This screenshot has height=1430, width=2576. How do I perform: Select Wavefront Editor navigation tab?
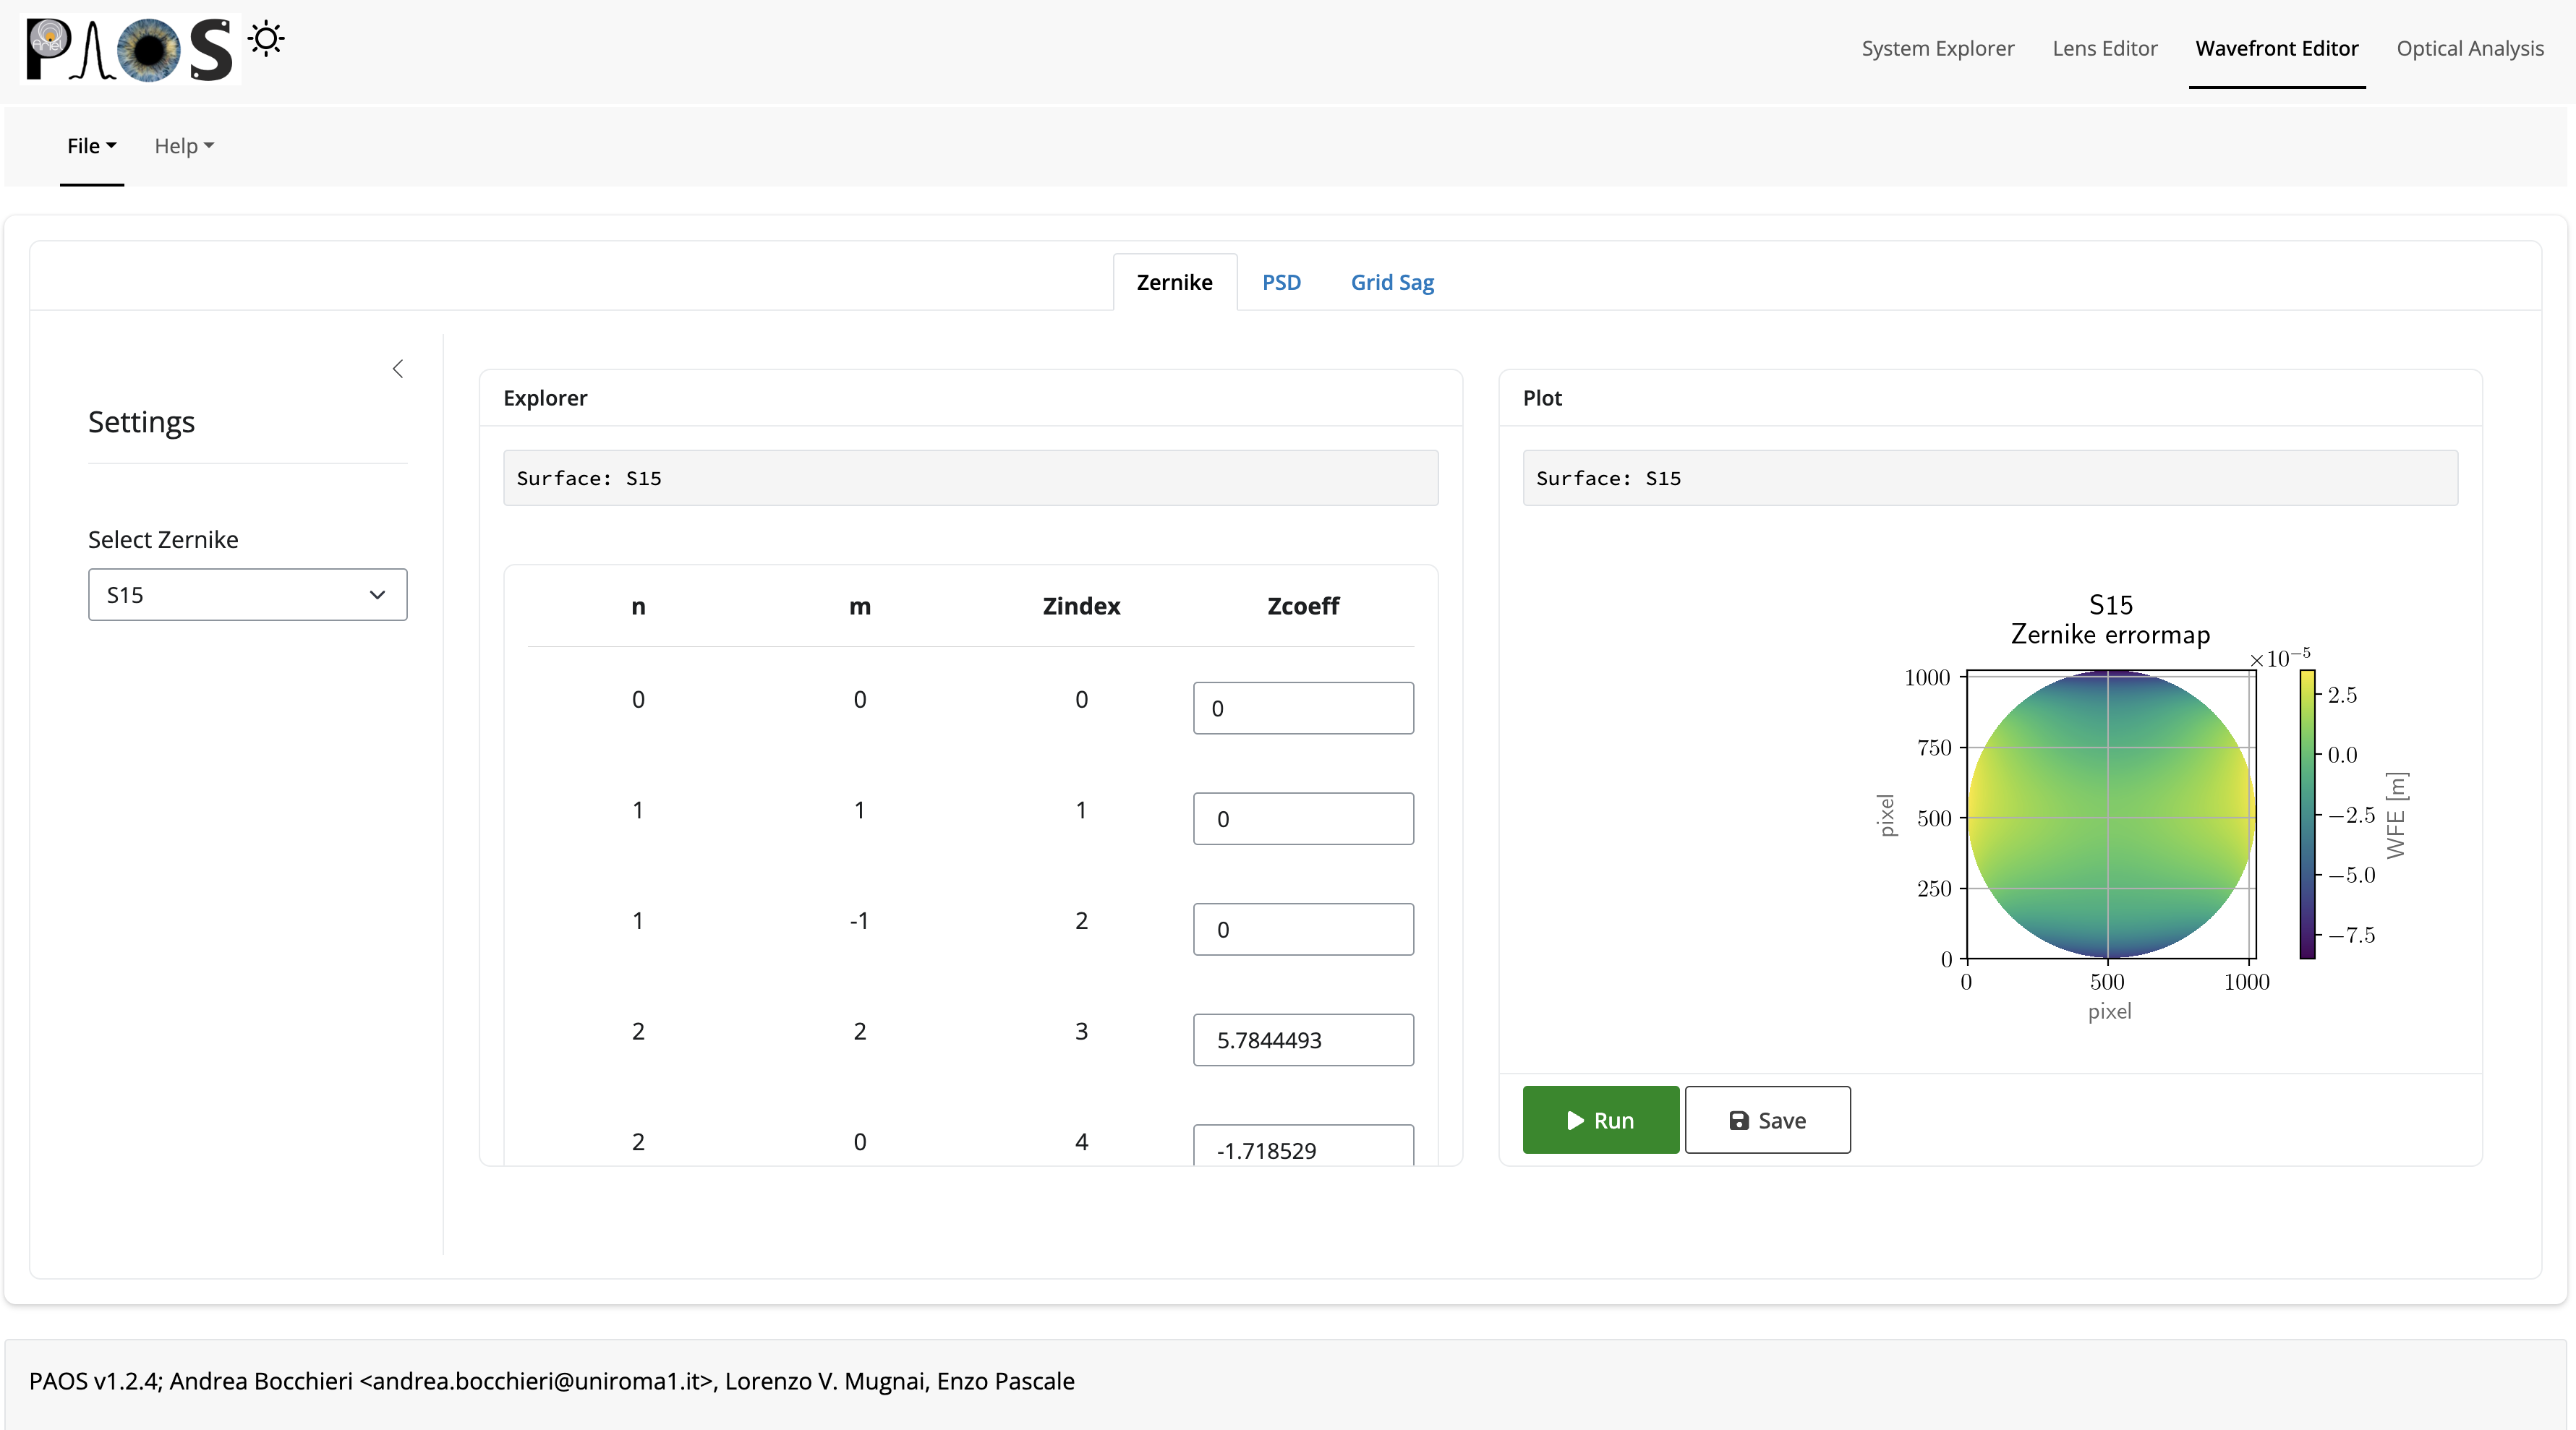2276,48
